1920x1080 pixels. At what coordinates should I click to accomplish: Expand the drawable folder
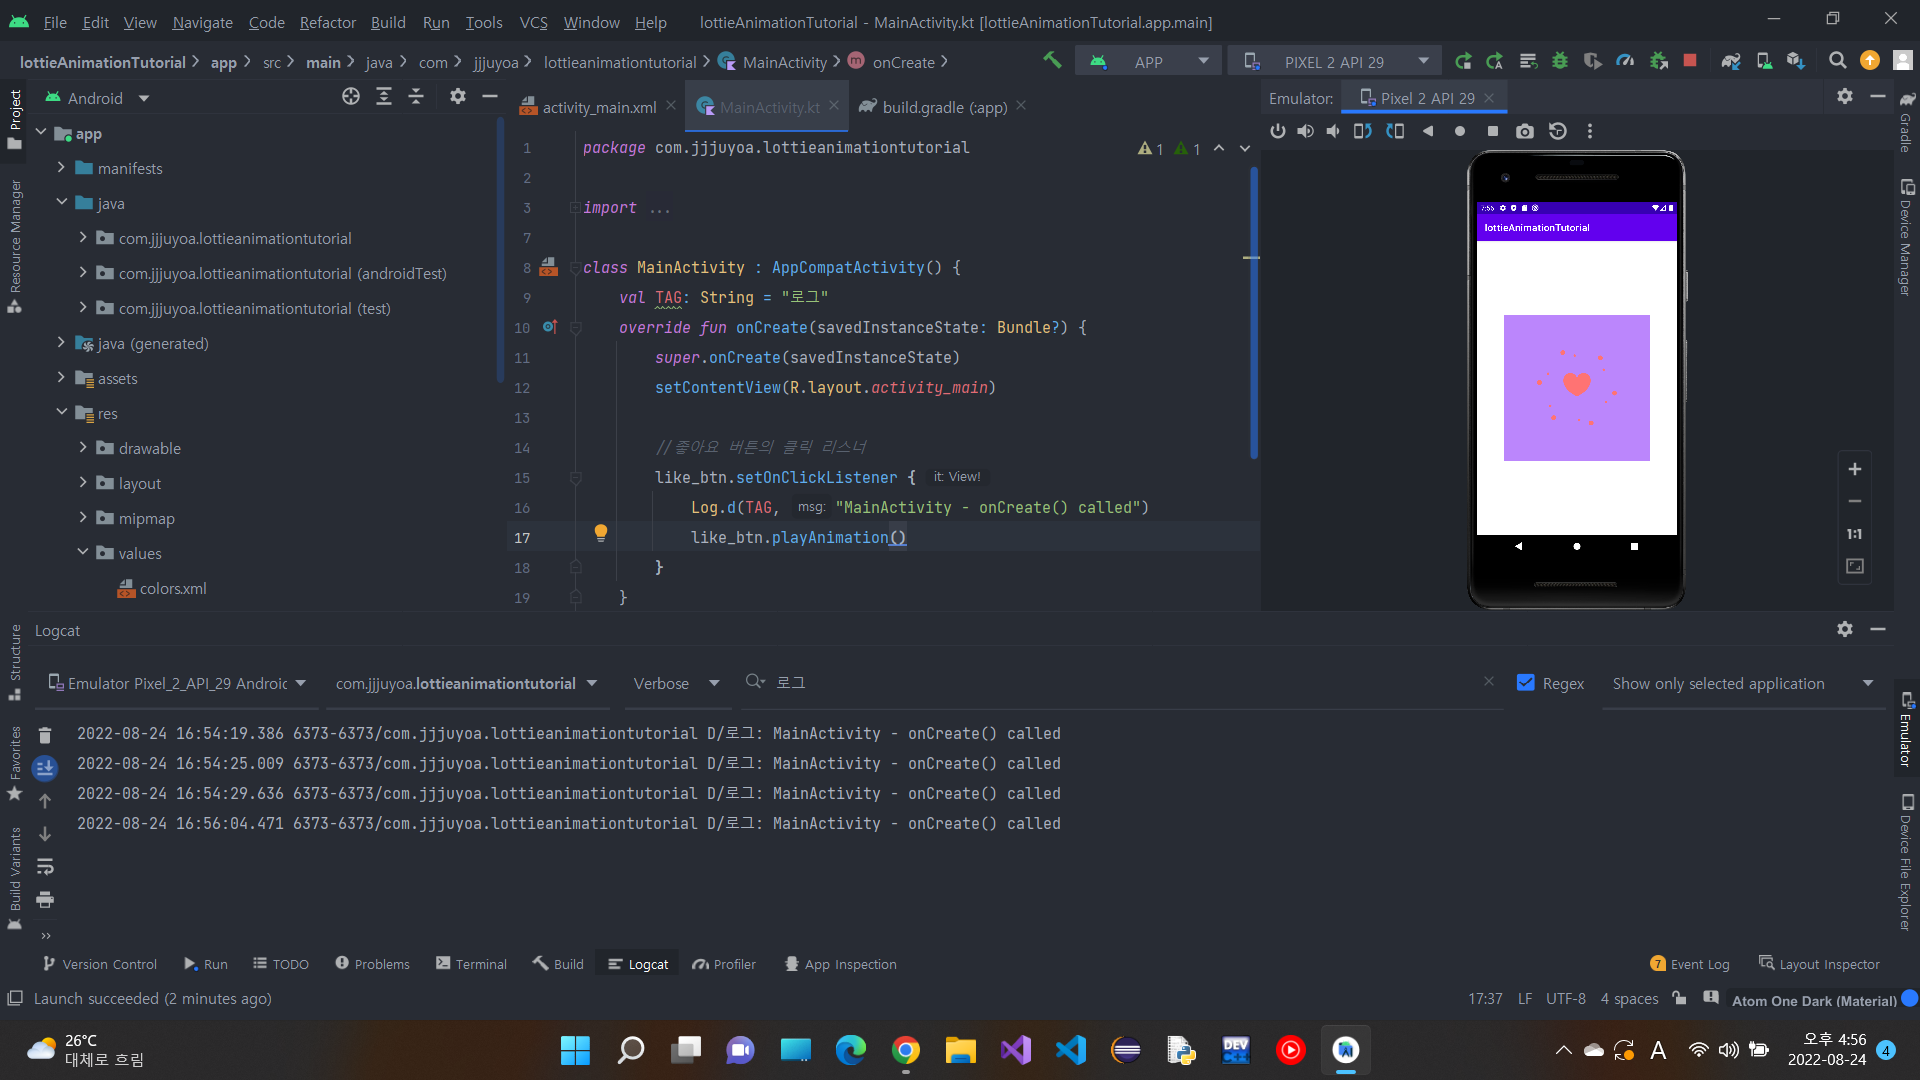click(83, 448)
